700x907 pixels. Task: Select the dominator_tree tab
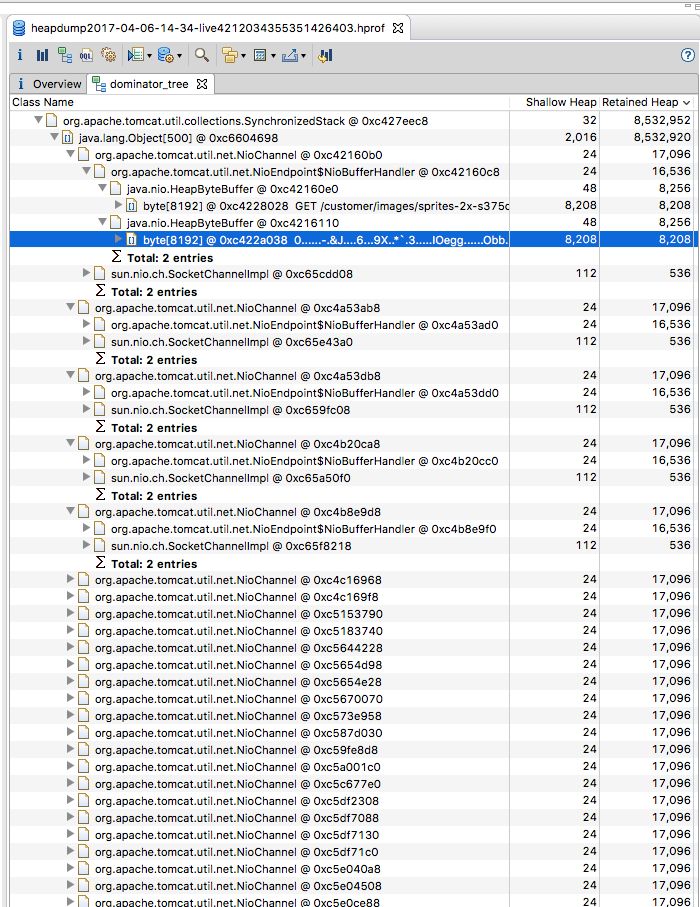coord(149,84)
